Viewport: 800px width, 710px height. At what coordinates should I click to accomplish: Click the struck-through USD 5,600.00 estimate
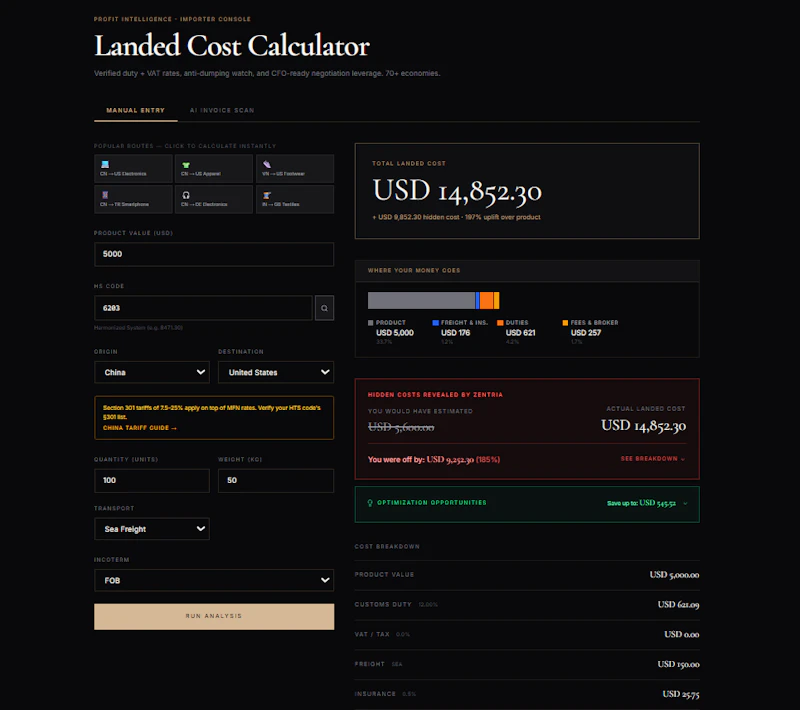point(401,427)
